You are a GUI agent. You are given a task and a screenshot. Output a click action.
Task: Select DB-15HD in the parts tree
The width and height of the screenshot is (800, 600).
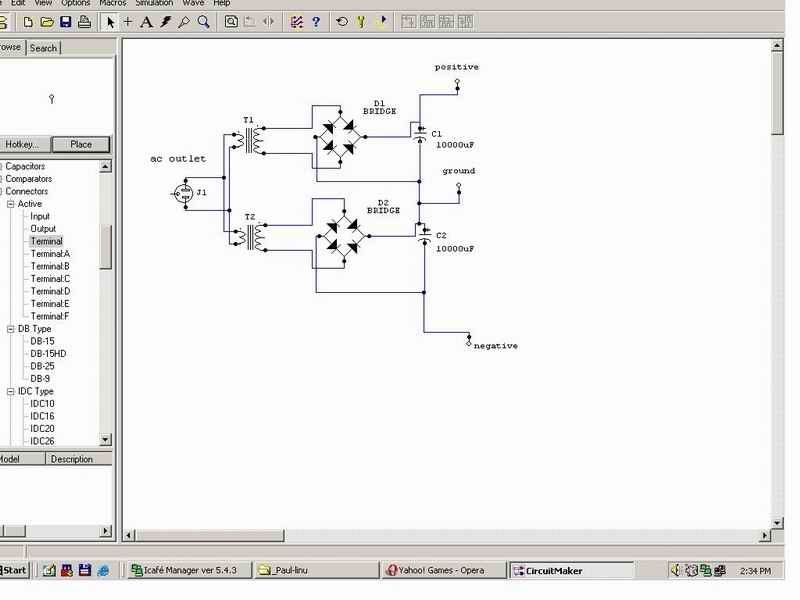(48, 354)
